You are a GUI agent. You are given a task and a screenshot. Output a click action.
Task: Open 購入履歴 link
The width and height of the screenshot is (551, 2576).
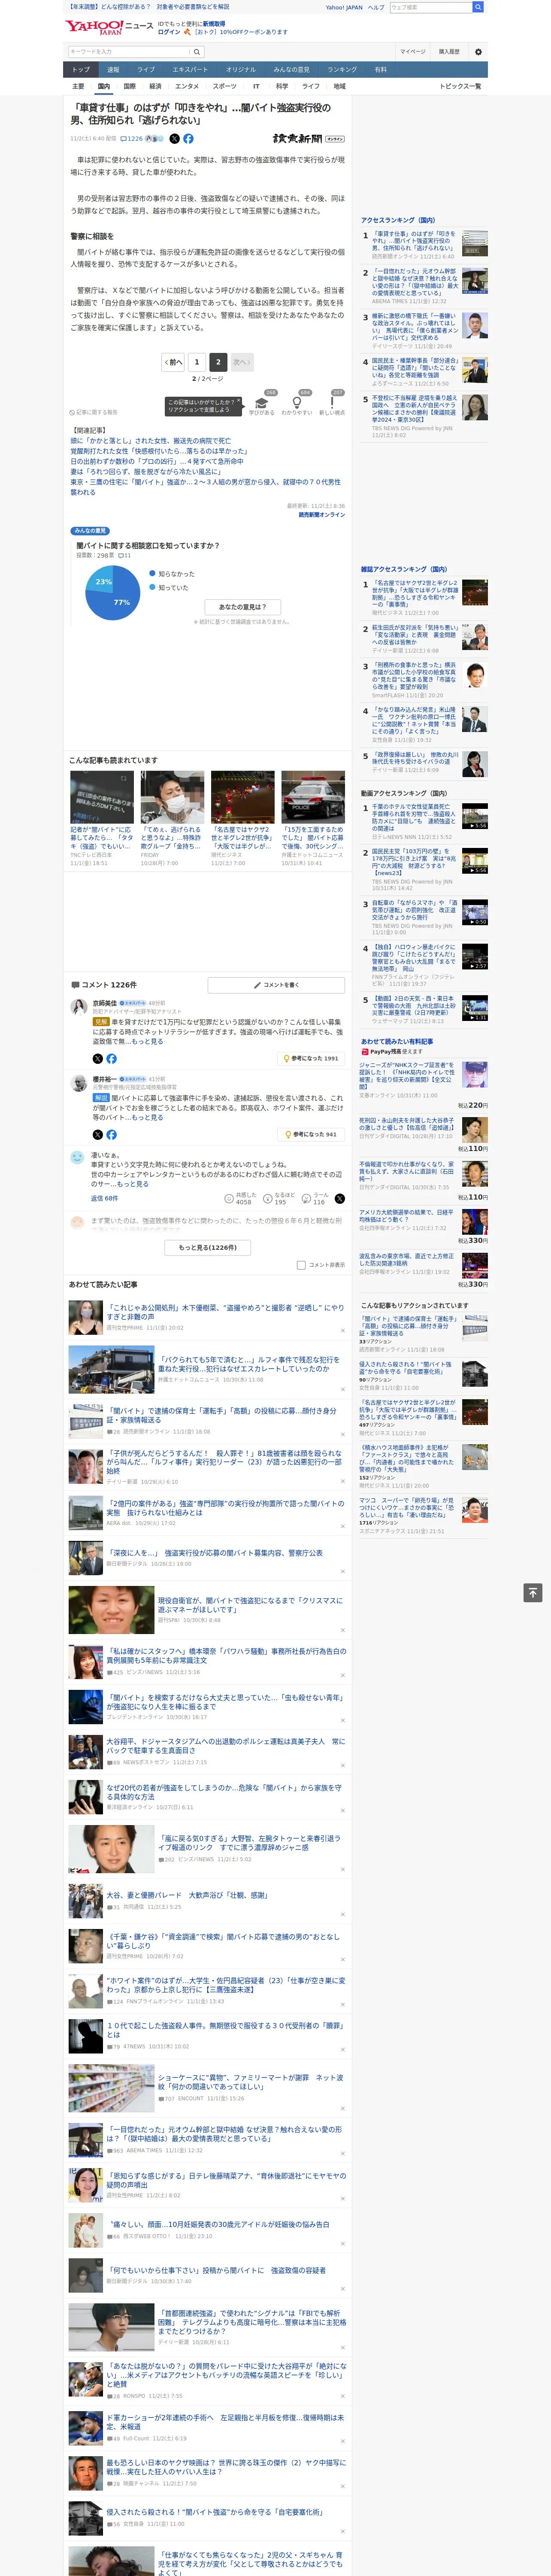449,51
